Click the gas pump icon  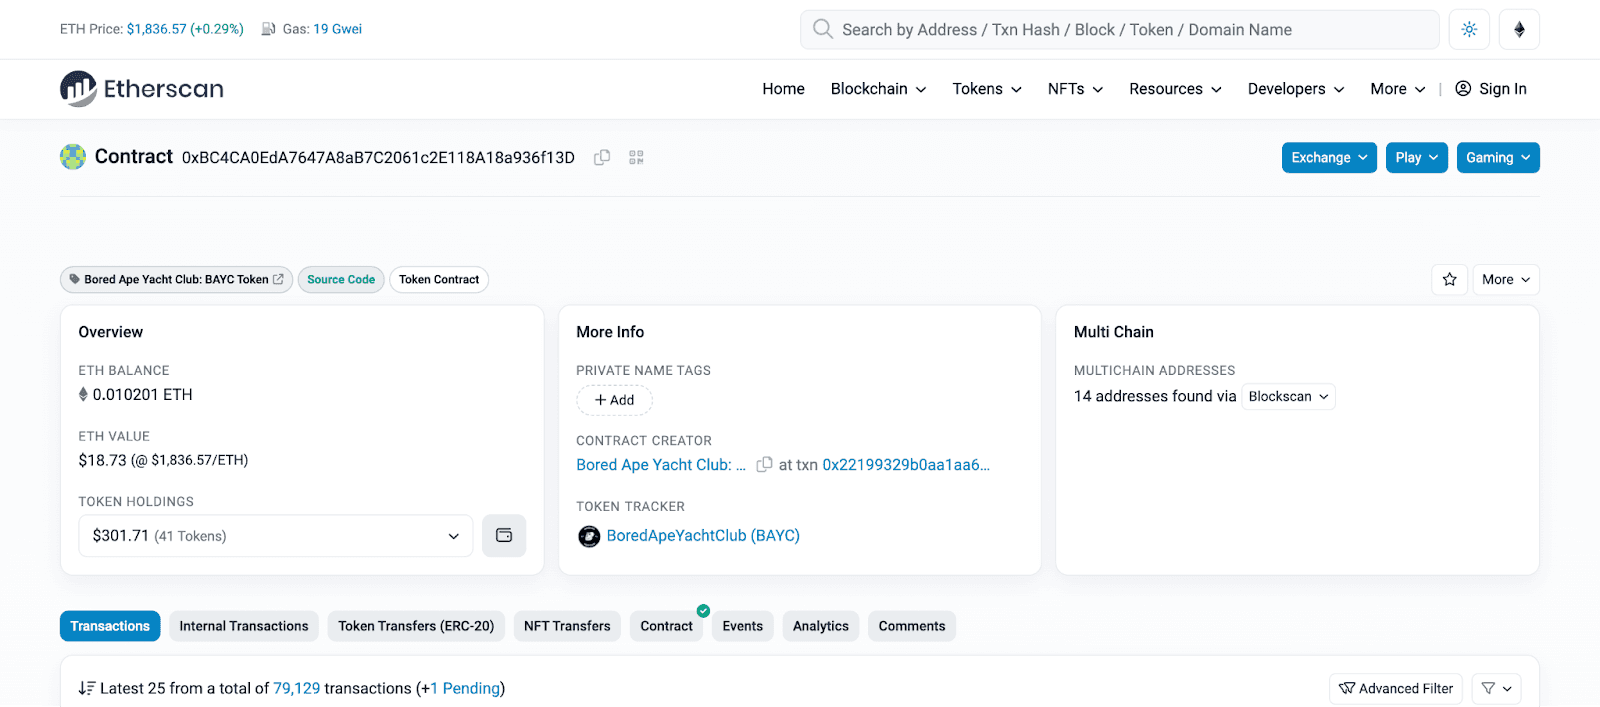tap(268, 29)
